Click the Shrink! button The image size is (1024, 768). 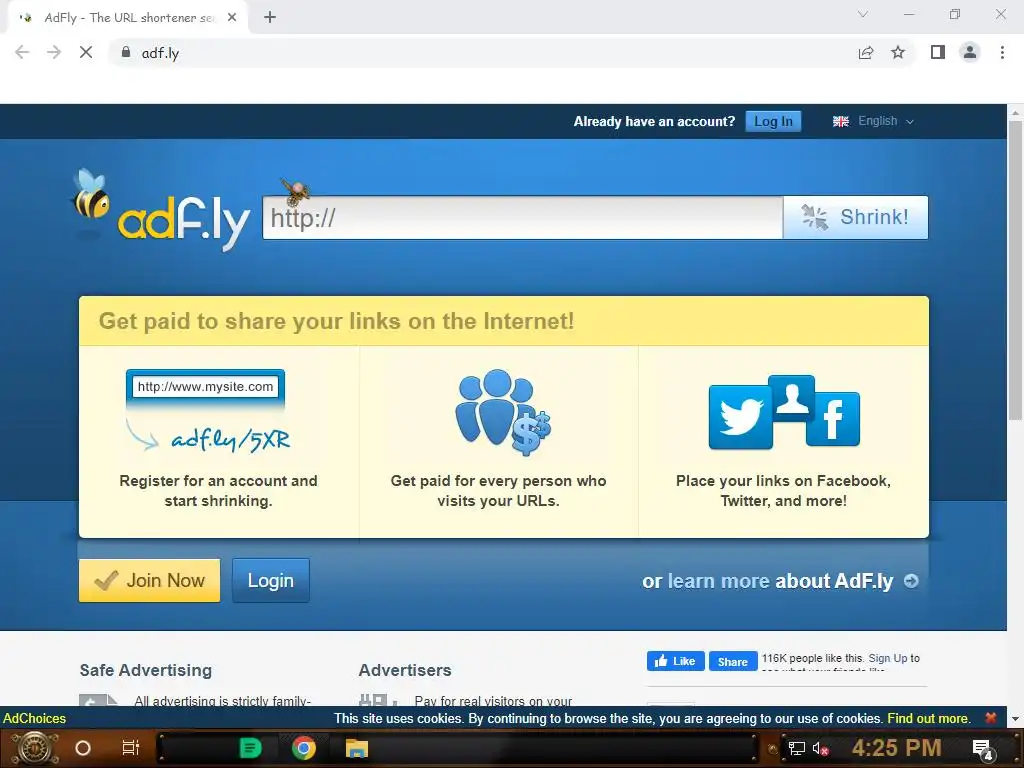pos(856,217)
